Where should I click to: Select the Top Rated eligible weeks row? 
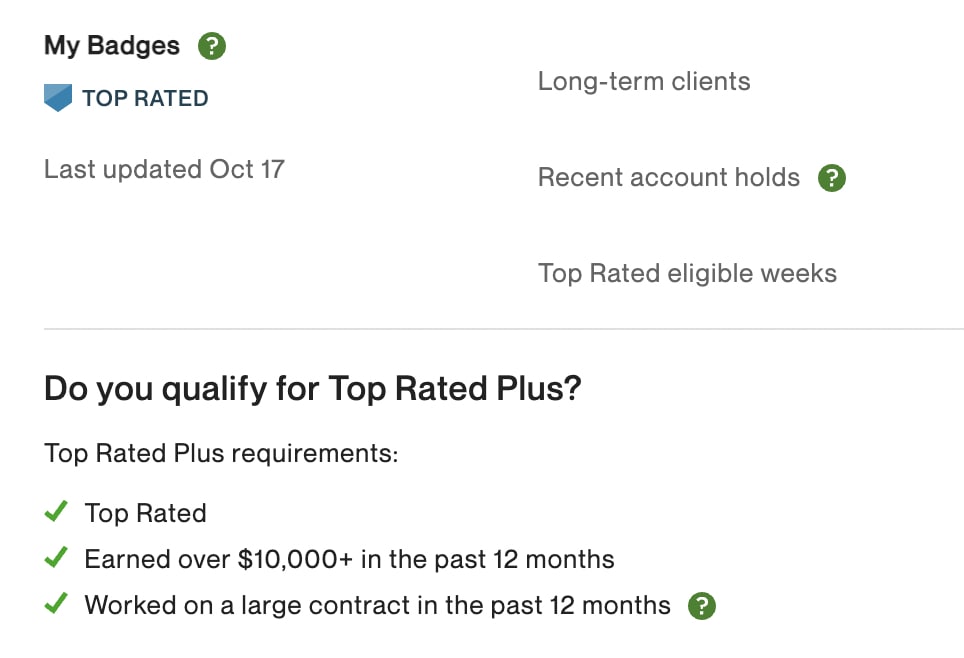pyautogui.click(x=687, y=273)
